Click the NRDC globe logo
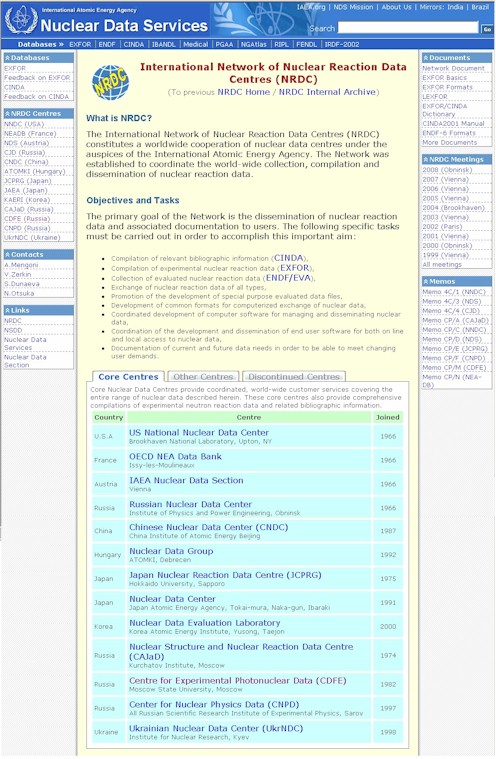The image size is (496, 759). [x=110, y=82]
